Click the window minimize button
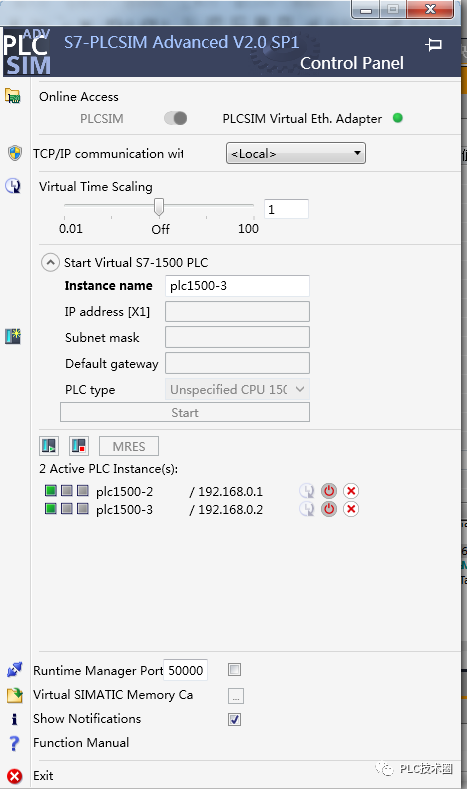Viewport: 467px width, 789px height. tap(366, 9)
